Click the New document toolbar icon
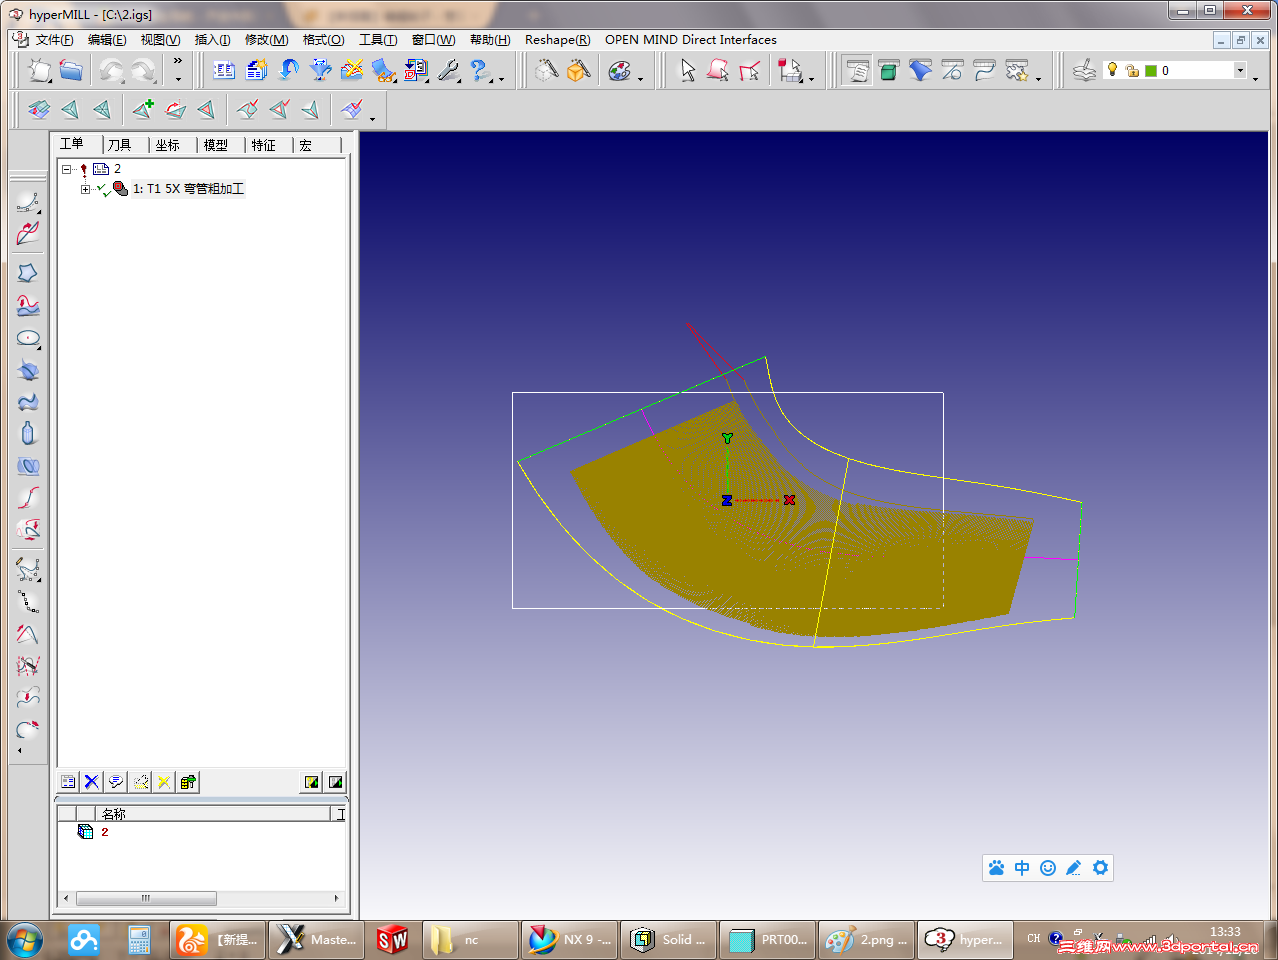The image size is (1278, 960). point(40,70)
